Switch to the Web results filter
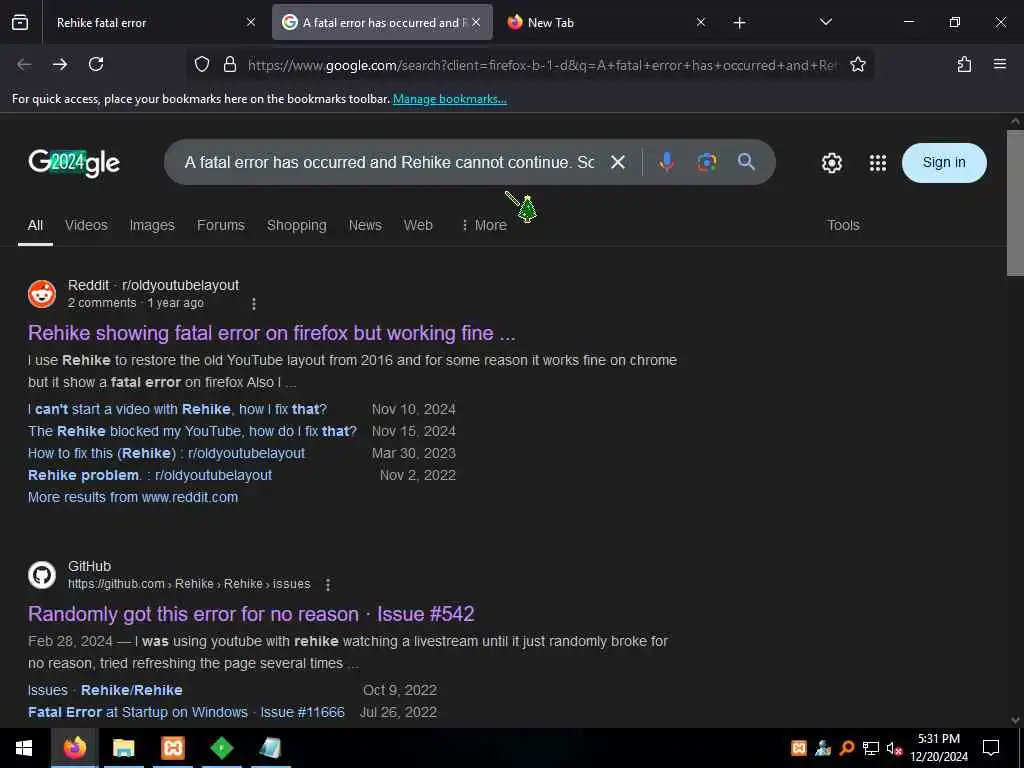 418,225
